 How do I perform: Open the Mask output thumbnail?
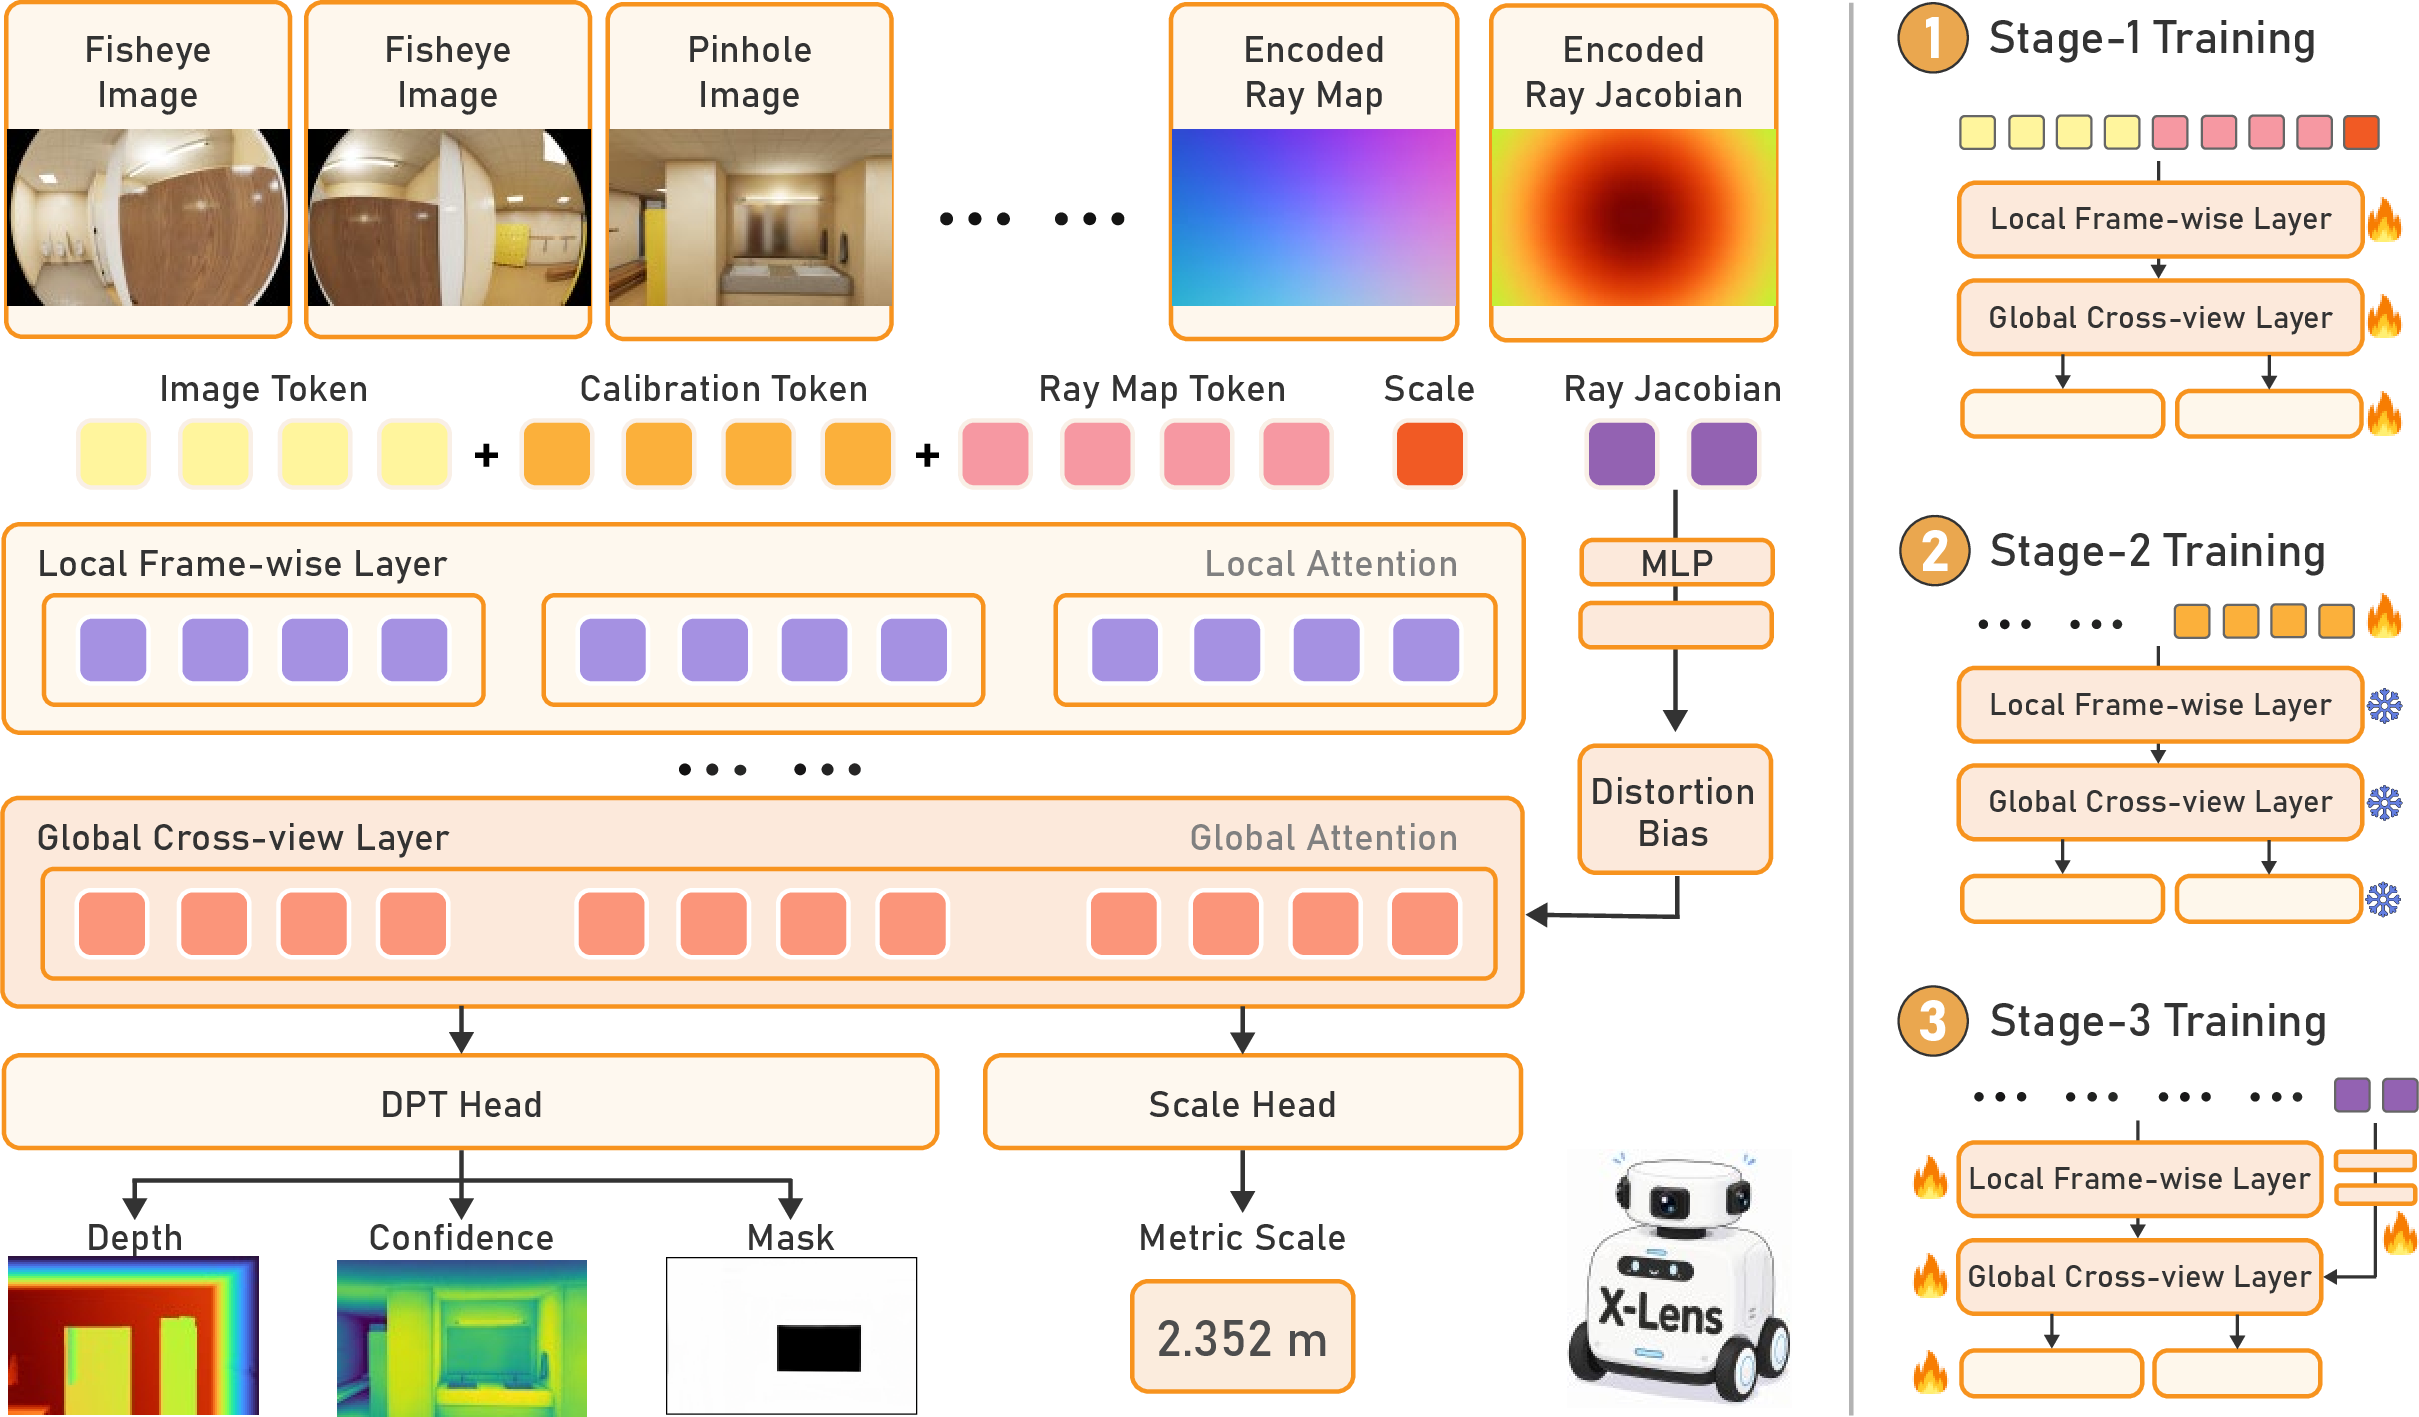(x=791, y=1336)
